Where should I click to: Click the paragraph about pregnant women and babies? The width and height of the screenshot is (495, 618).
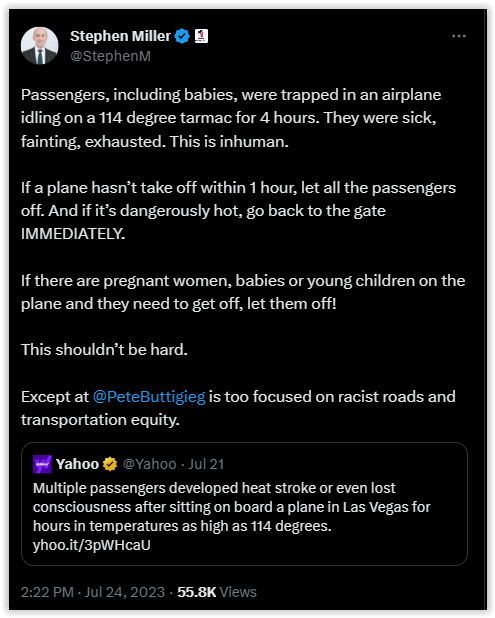click(x=243, y=292)
